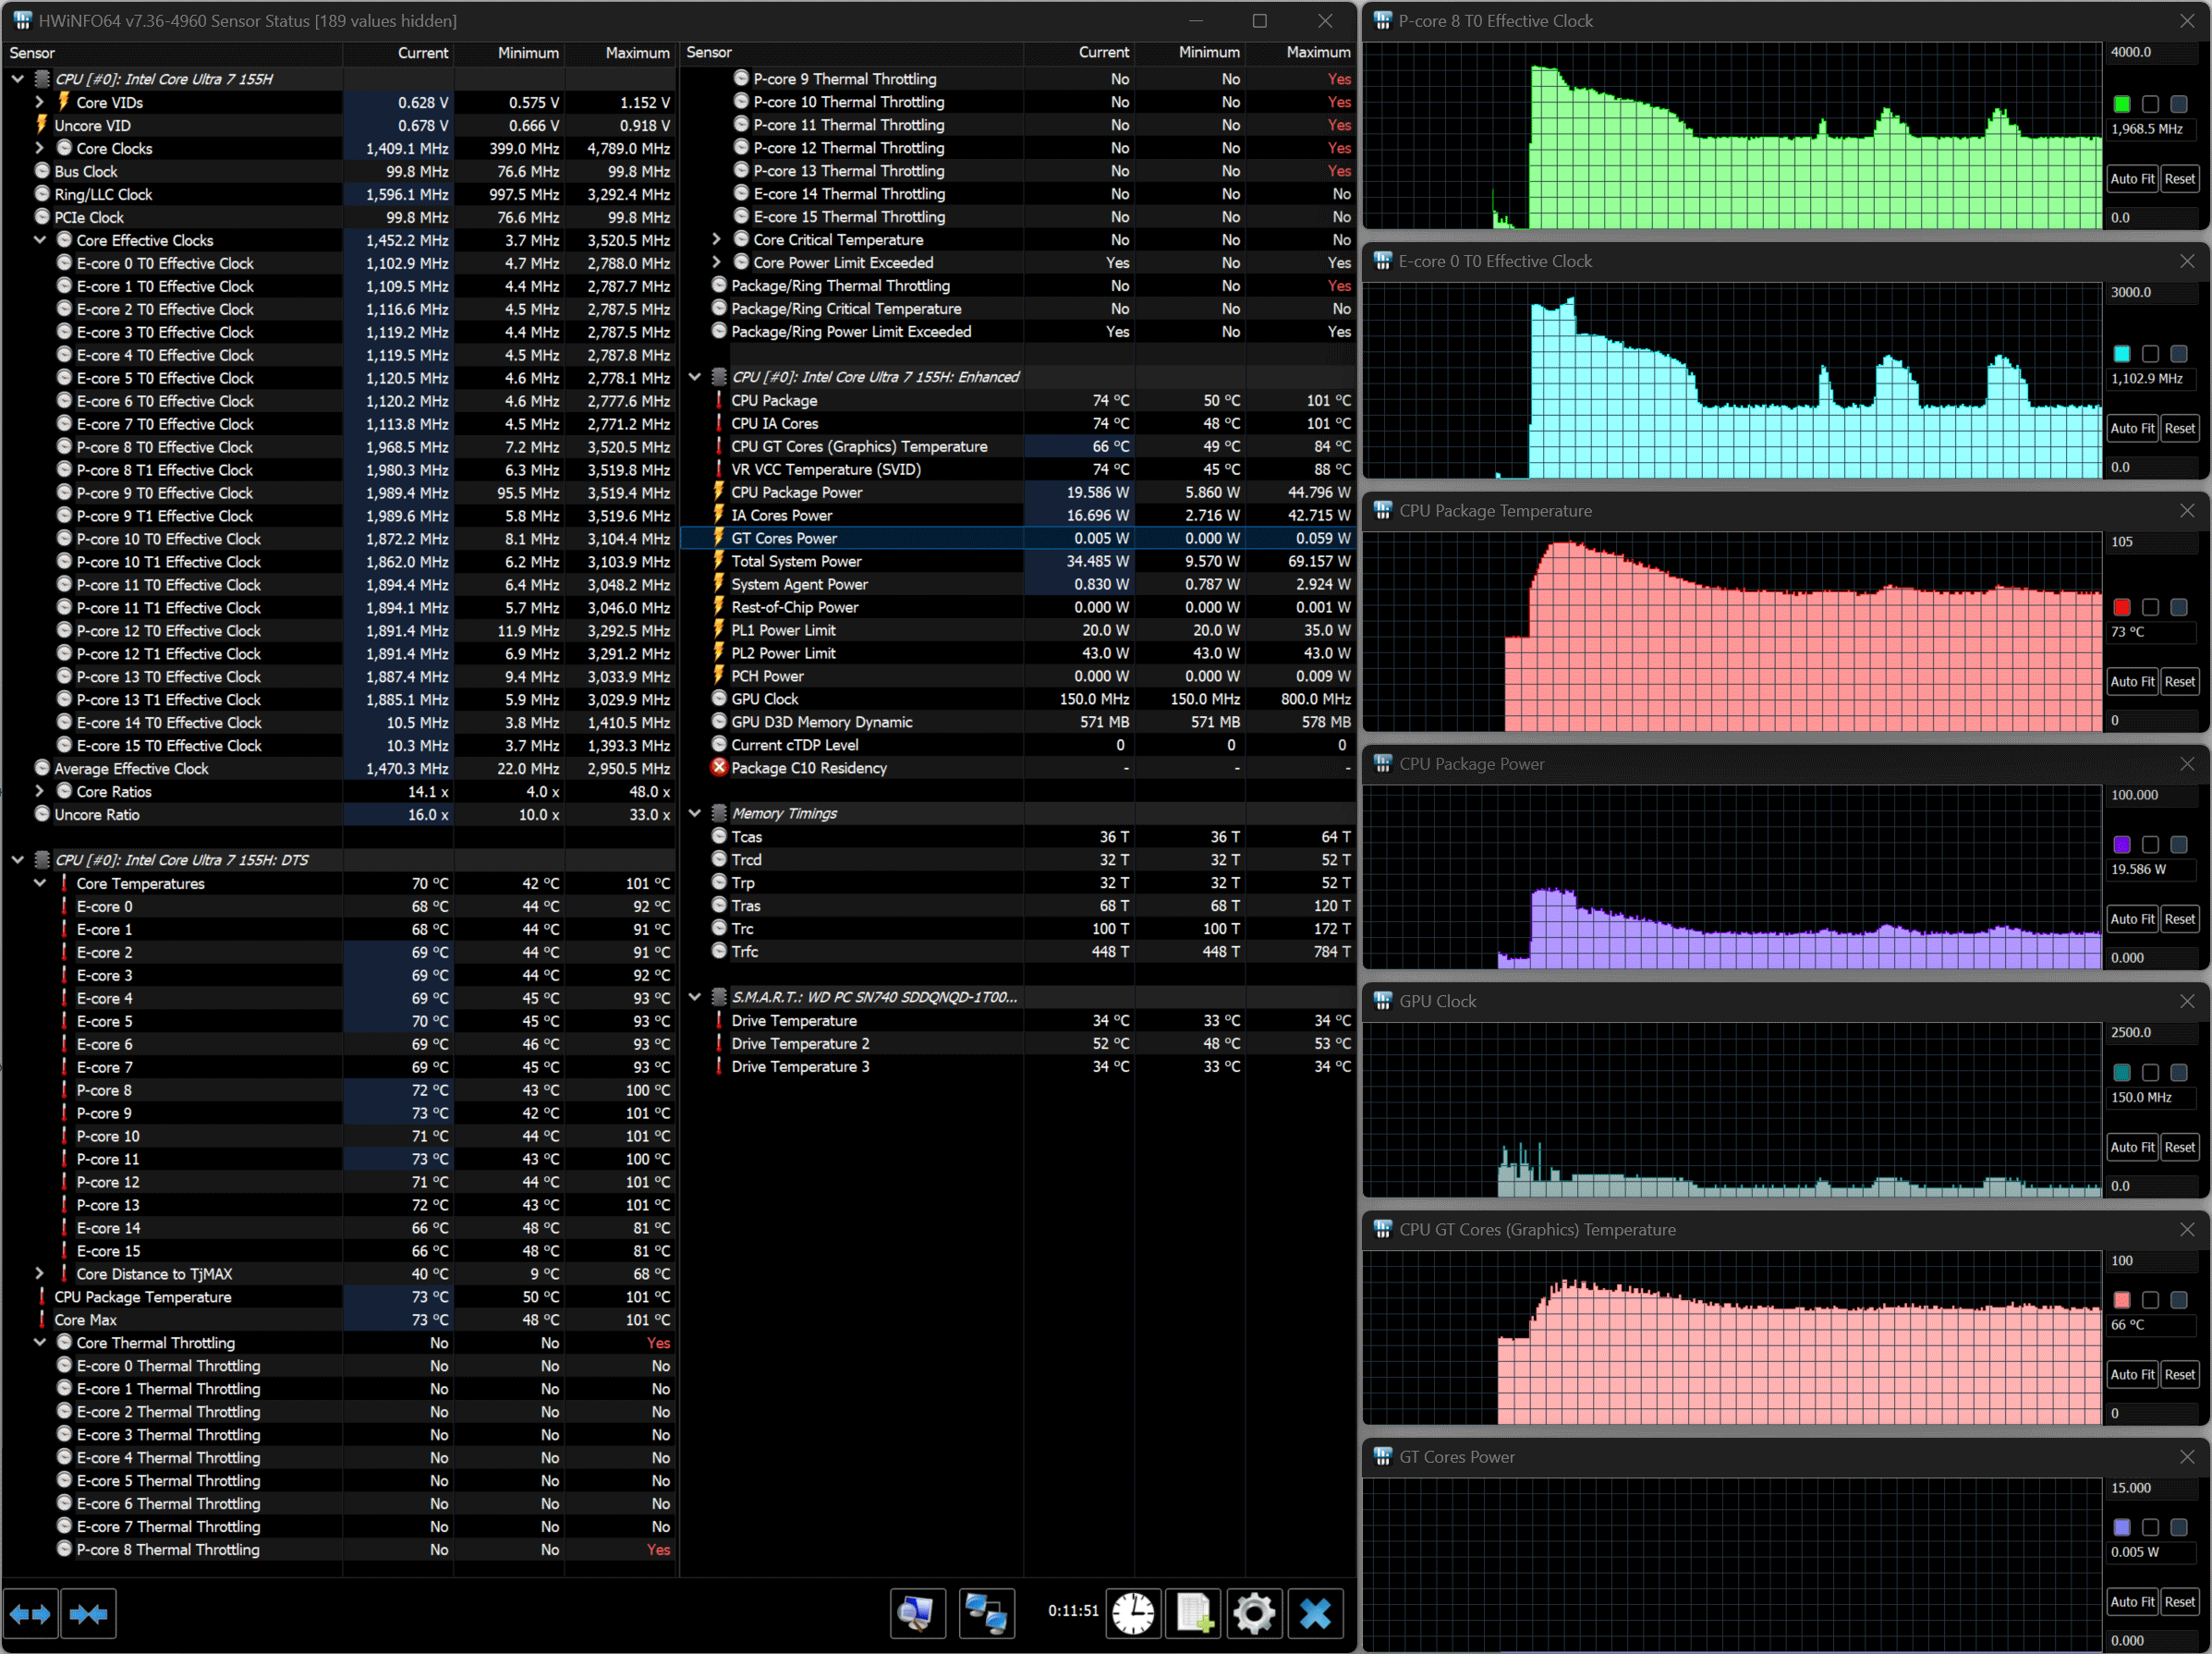Toggle the first checkbox next to the green P-core 8 graph swatch

tap(2150, 104)
